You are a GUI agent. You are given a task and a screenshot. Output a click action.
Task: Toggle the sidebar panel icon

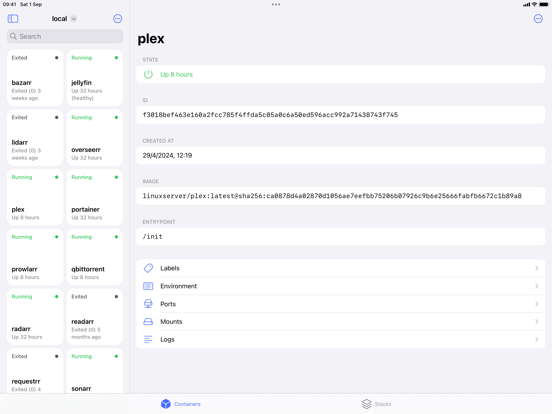13,19
